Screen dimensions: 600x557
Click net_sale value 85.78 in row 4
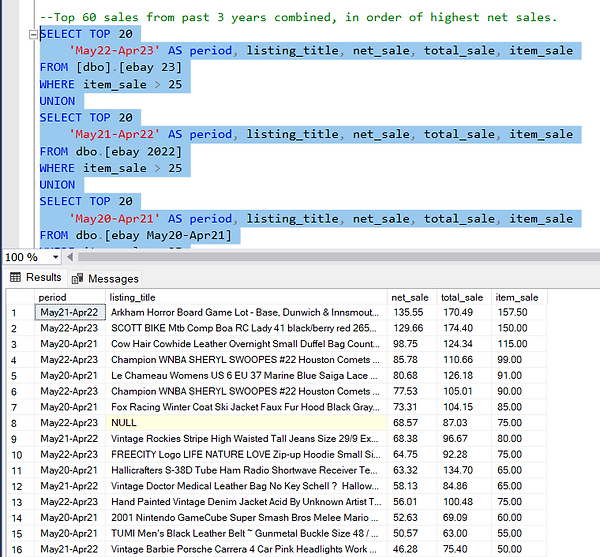click(x=406, y=360)
